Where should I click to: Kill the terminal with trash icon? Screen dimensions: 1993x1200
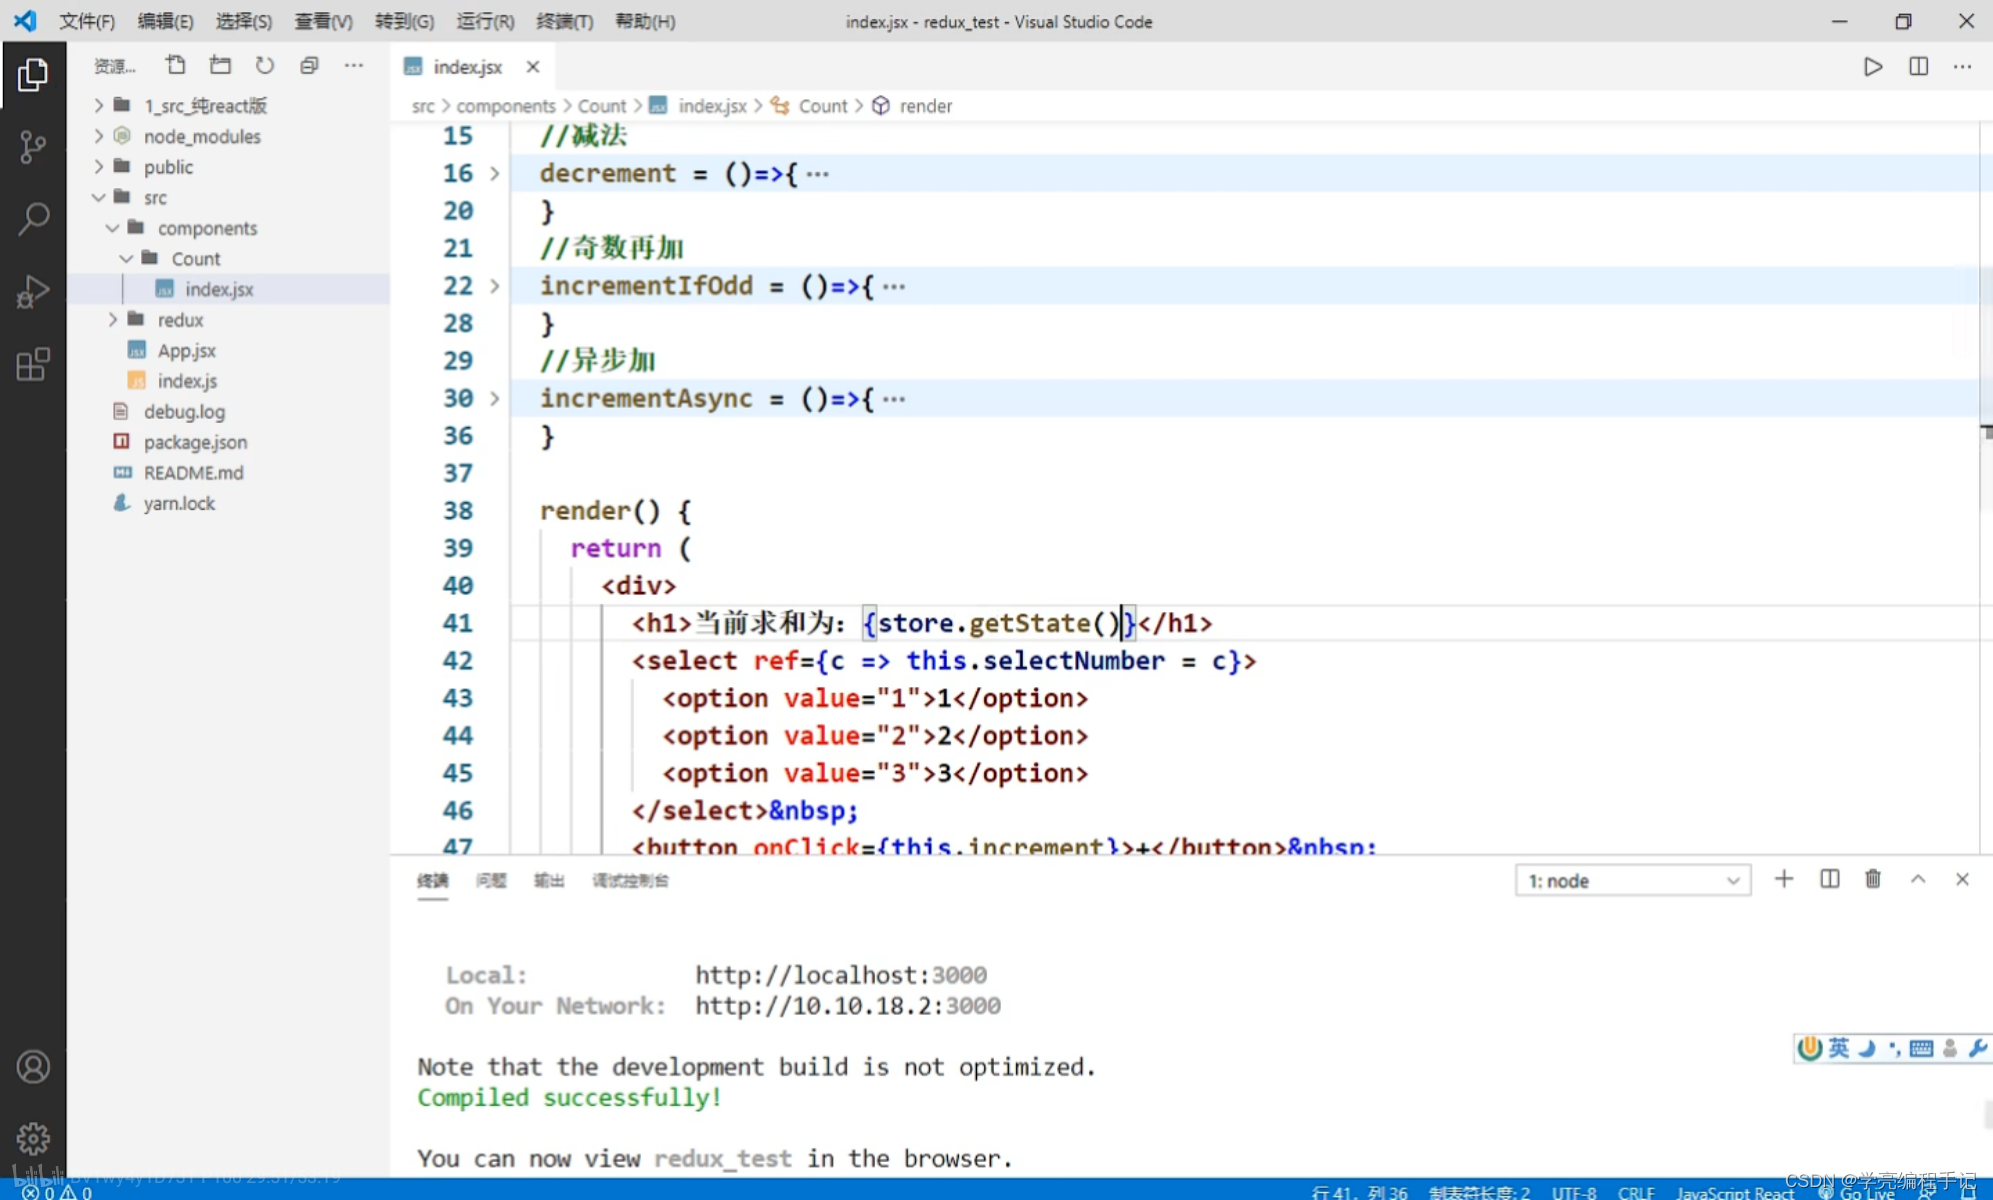(1873, 879)
